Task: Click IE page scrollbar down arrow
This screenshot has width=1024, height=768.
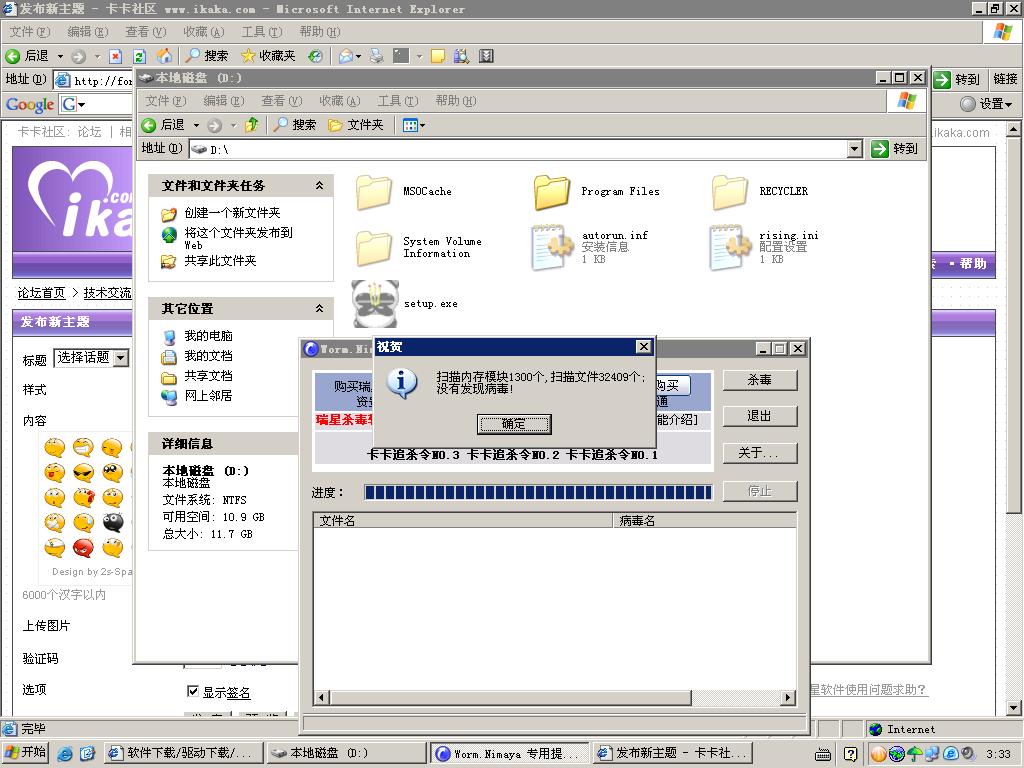Action: pyautogui.click(x=1013, y=707)
